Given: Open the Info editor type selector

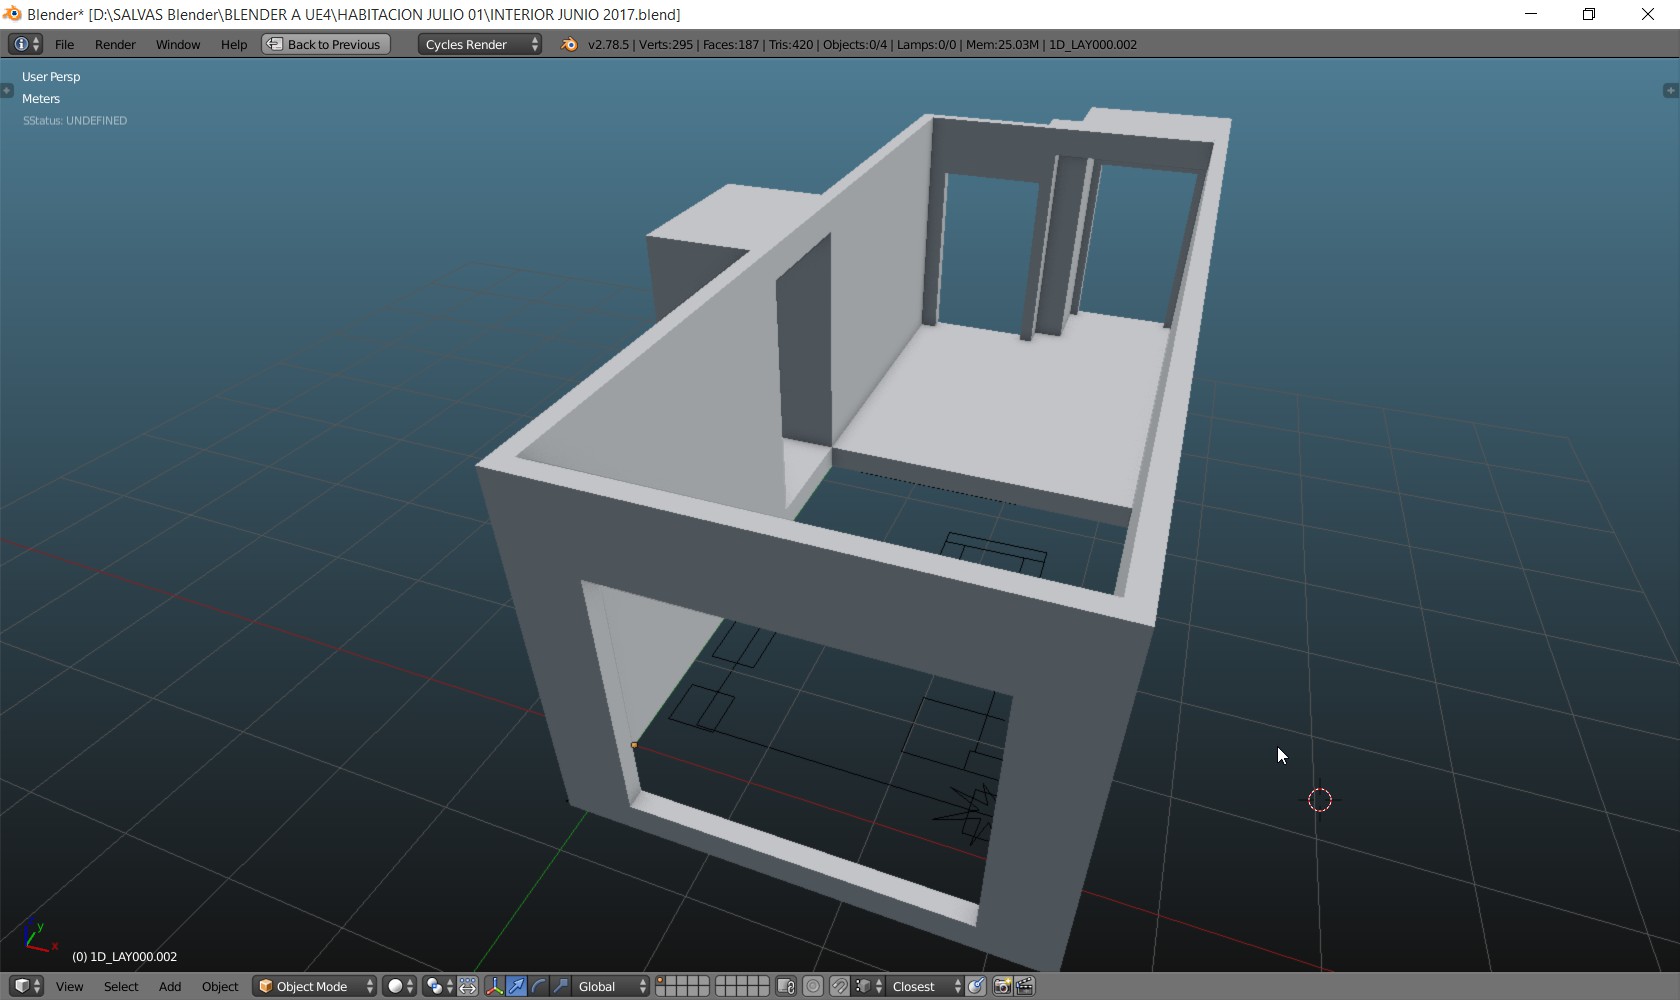Looking at the screenshot, I should click(x=25, y=44).
